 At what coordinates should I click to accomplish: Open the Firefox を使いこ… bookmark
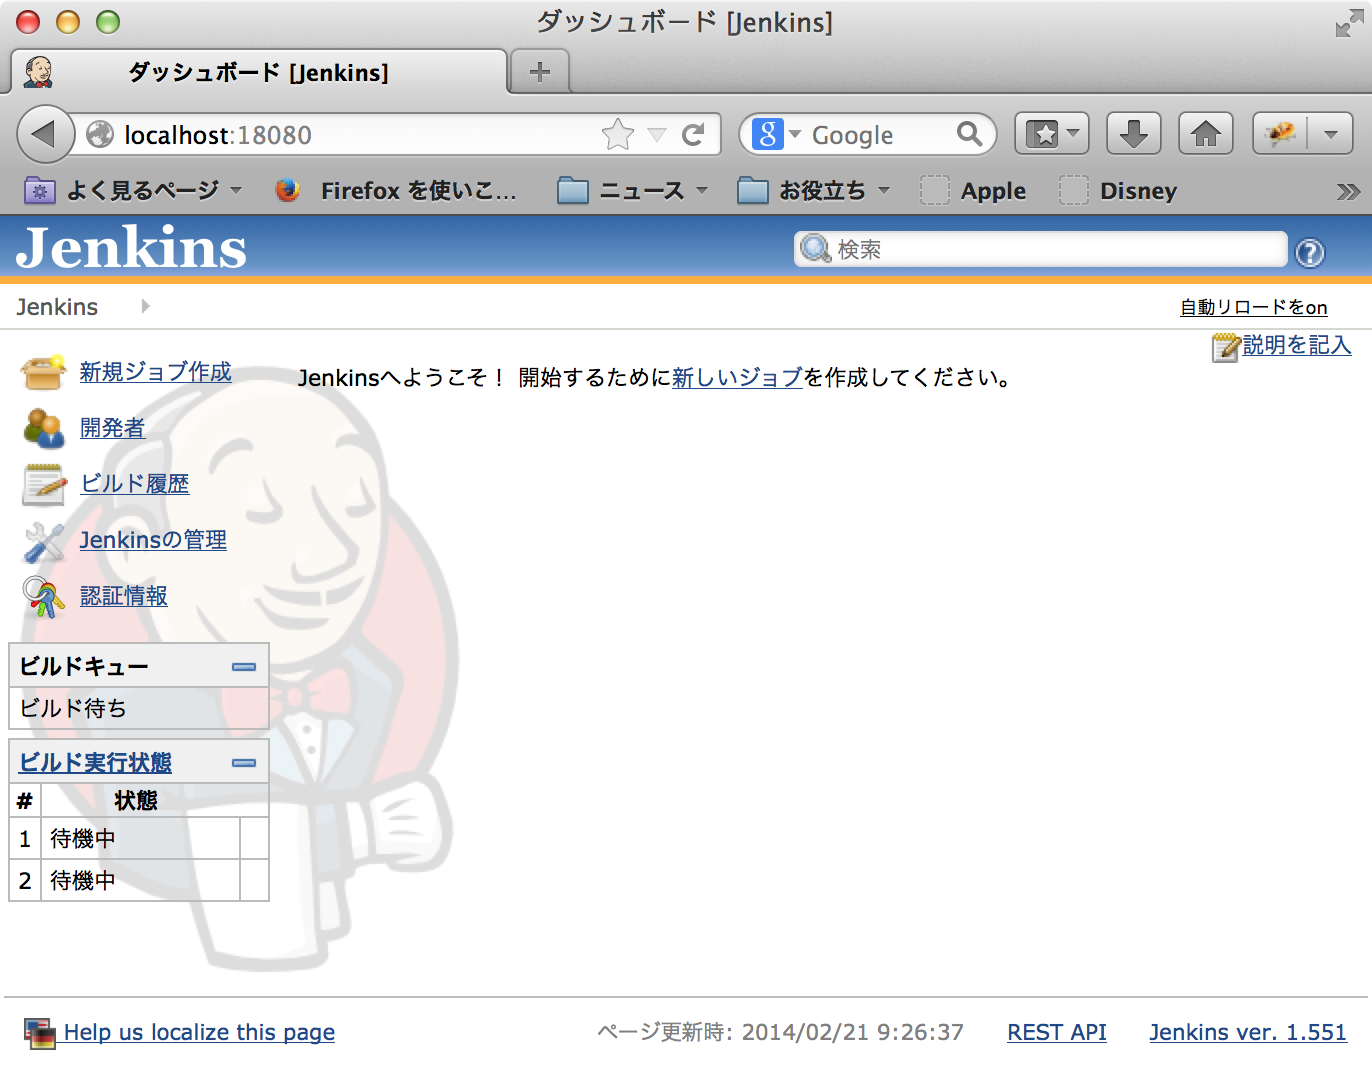coord(397,190)
